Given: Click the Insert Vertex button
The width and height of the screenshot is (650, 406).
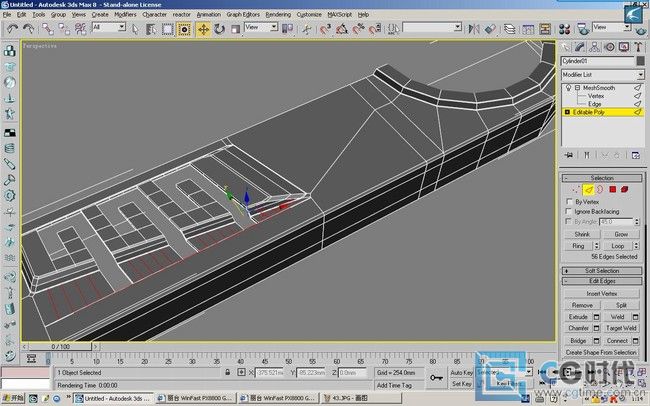Looking at the screenshot, I should pos(601,294).
